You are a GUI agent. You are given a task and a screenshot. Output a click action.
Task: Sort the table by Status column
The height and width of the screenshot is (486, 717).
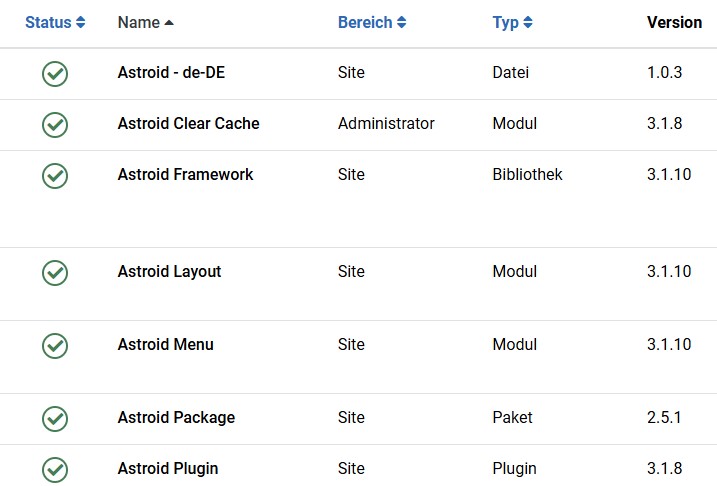click(x=55, y=22)
